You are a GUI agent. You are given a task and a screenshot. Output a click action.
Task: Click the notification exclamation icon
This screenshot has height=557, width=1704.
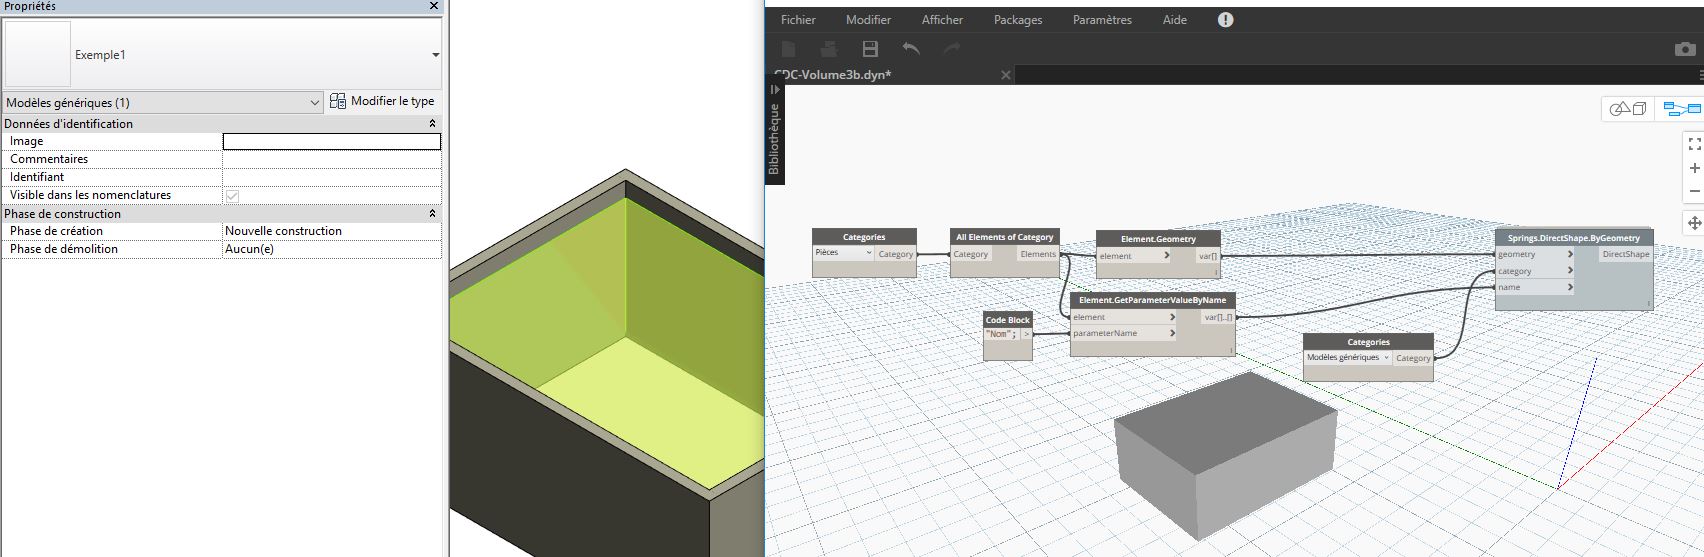1225,20
